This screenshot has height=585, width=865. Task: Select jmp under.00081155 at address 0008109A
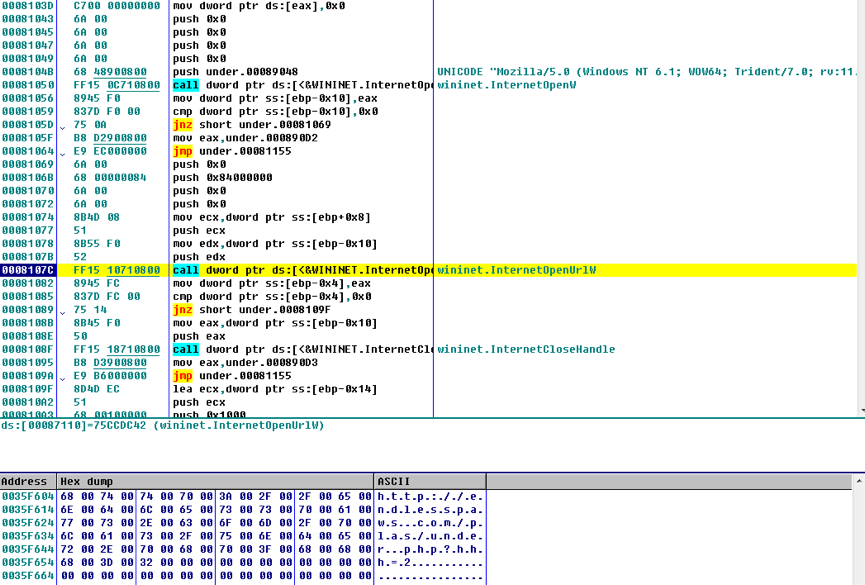[232, 376]
